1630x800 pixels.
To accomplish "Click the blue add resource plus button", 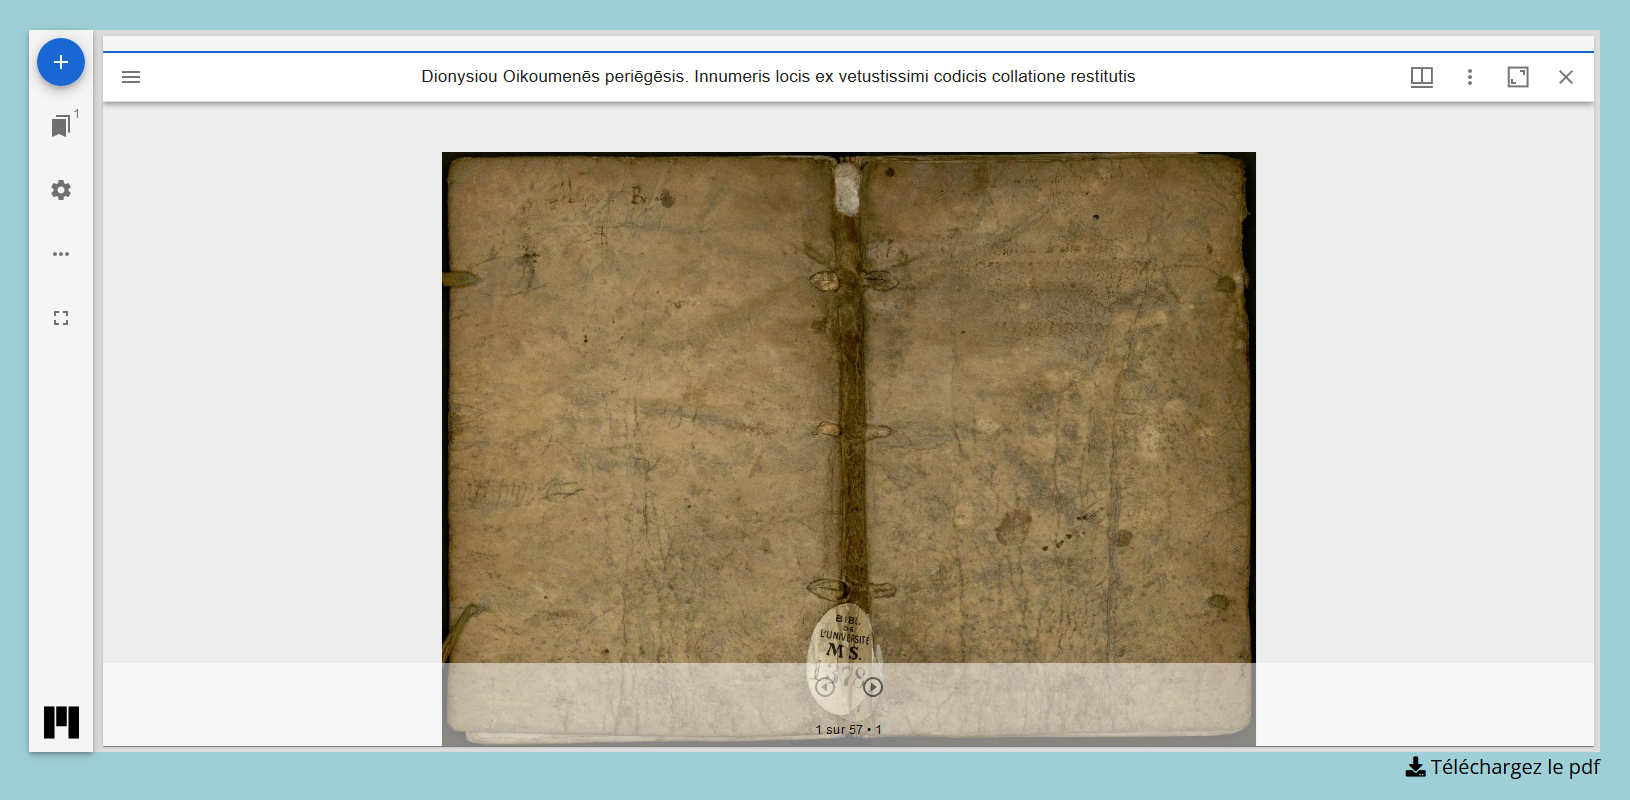I will (61, 62).
